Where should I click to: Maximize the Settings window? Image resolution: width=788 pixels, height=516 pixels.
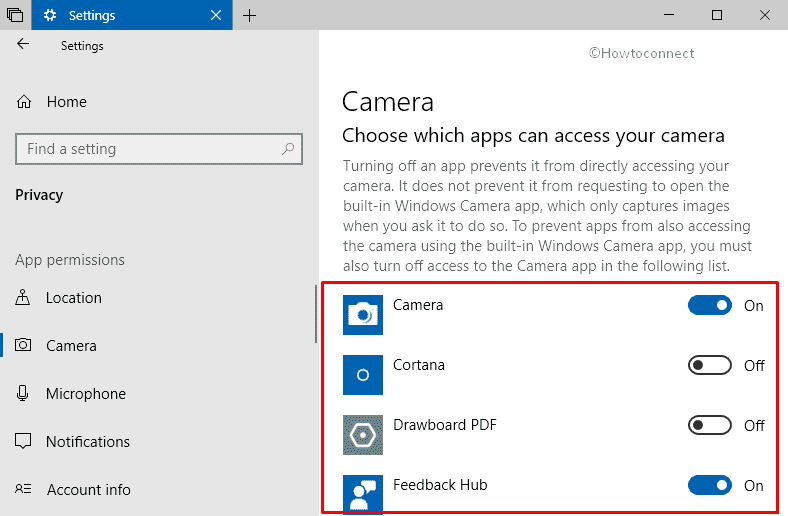(717, 15)
